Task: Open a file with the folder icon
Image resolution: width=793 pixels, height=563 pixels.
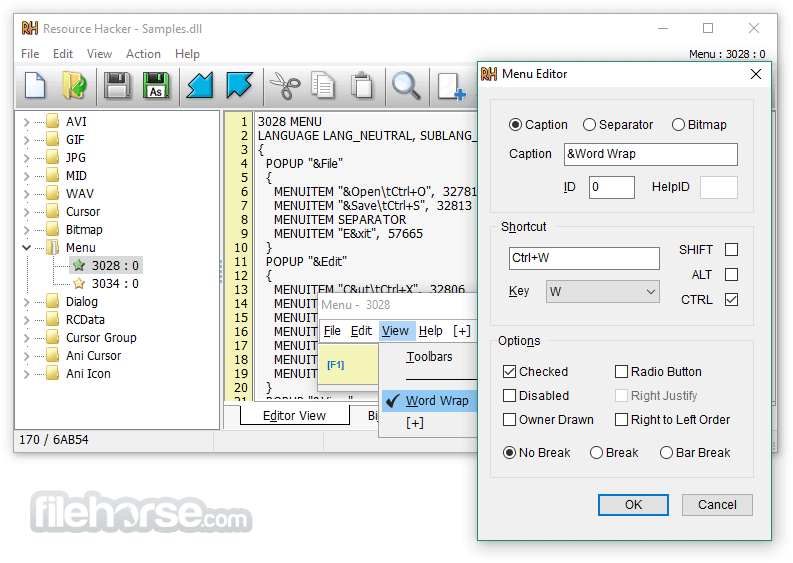Action: coord(74,85)
